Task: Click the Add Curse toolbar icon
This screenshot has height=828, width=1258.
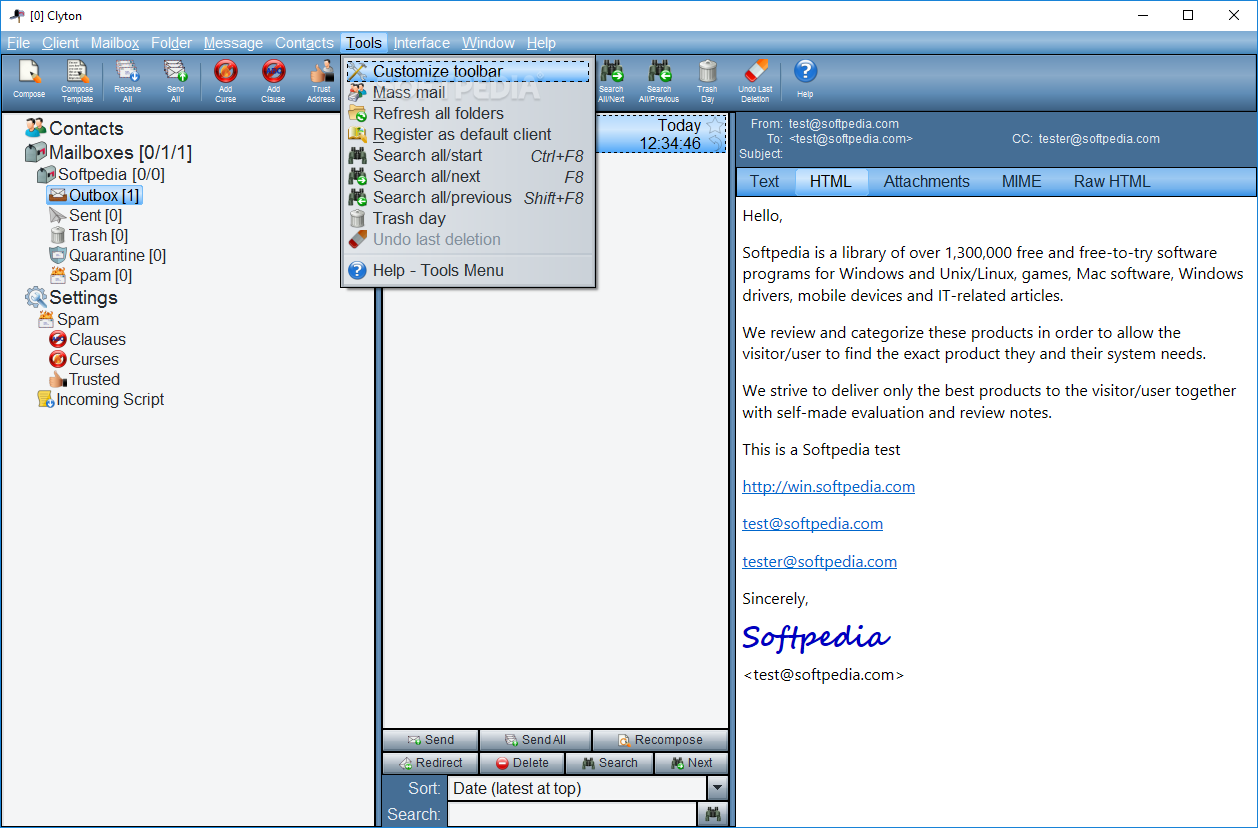Action: tap(226, 80)
